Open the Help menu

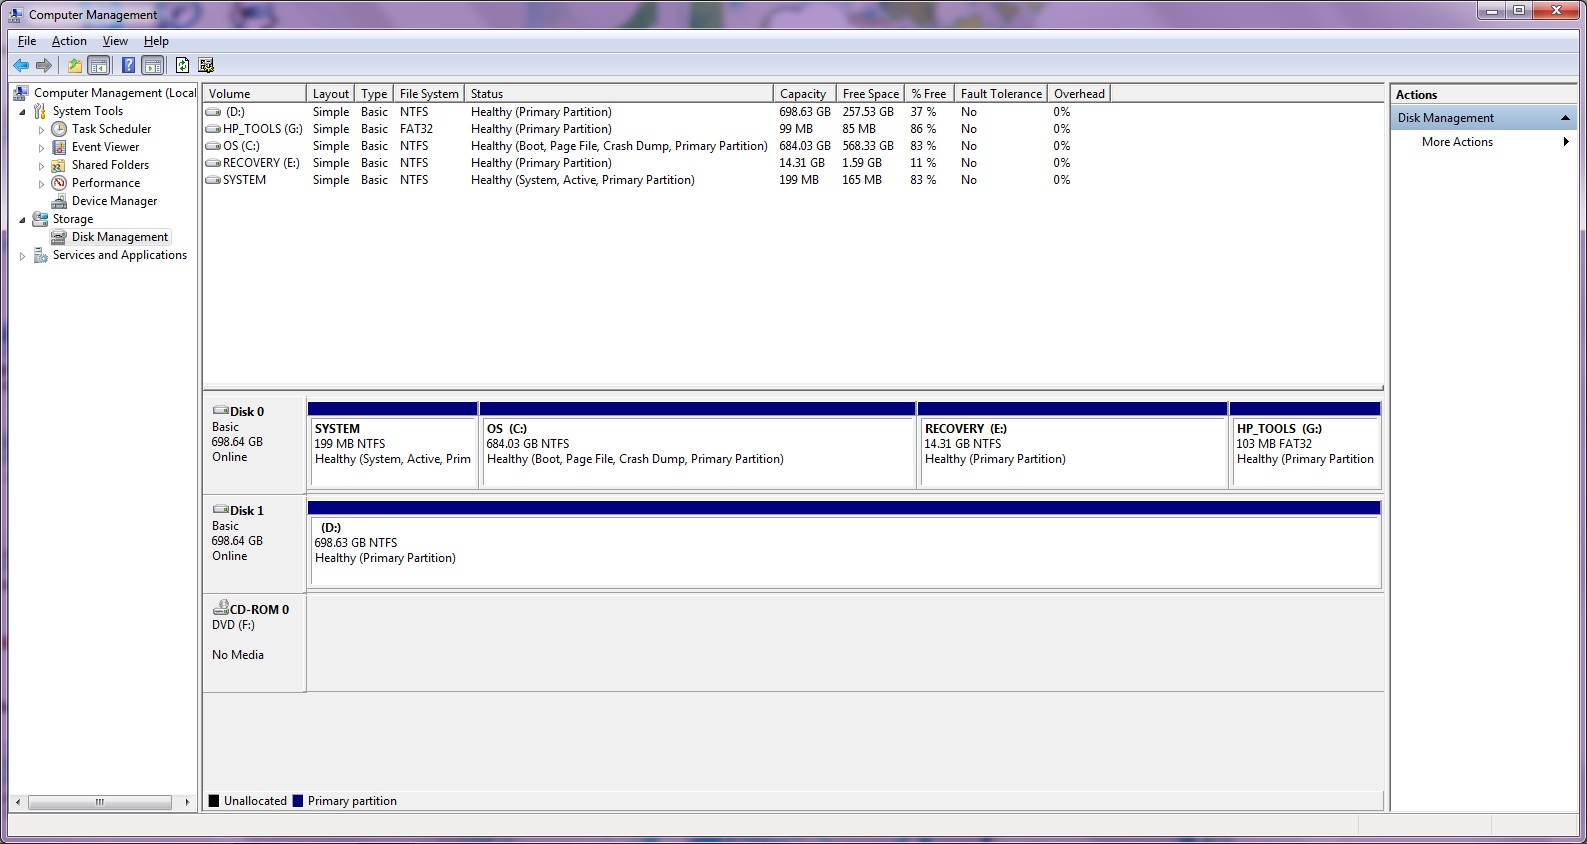pos(156,41)
